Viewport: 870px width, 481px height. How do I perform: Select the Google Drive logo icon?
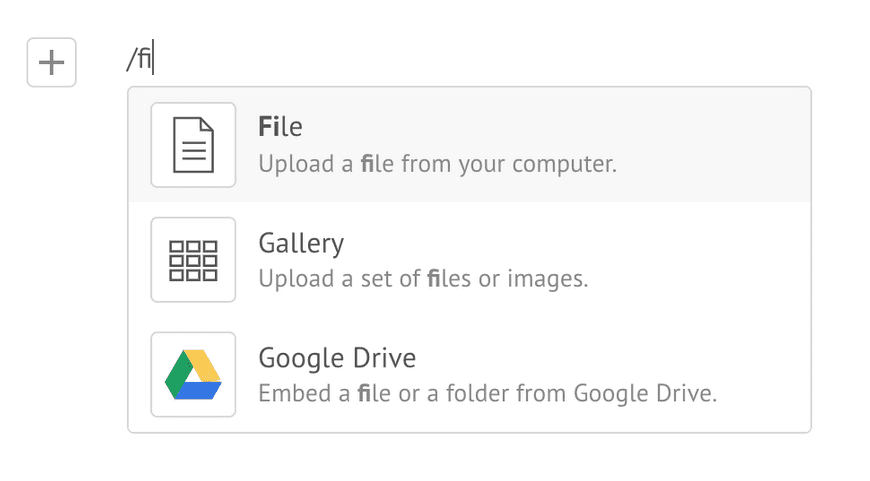tap(193, 374)
